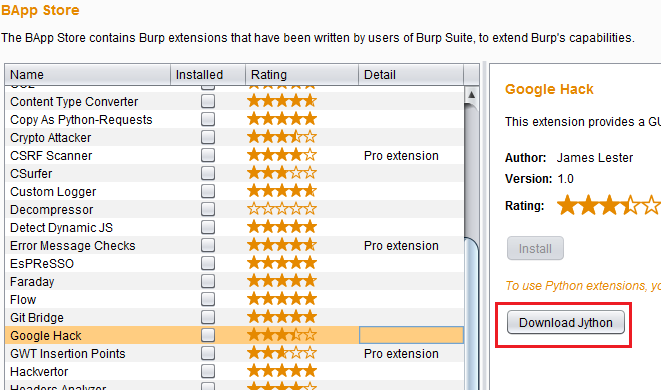Select the Content Type Converter row
Image resolution: width=661 pixels, height=390 pixels.
234,101
